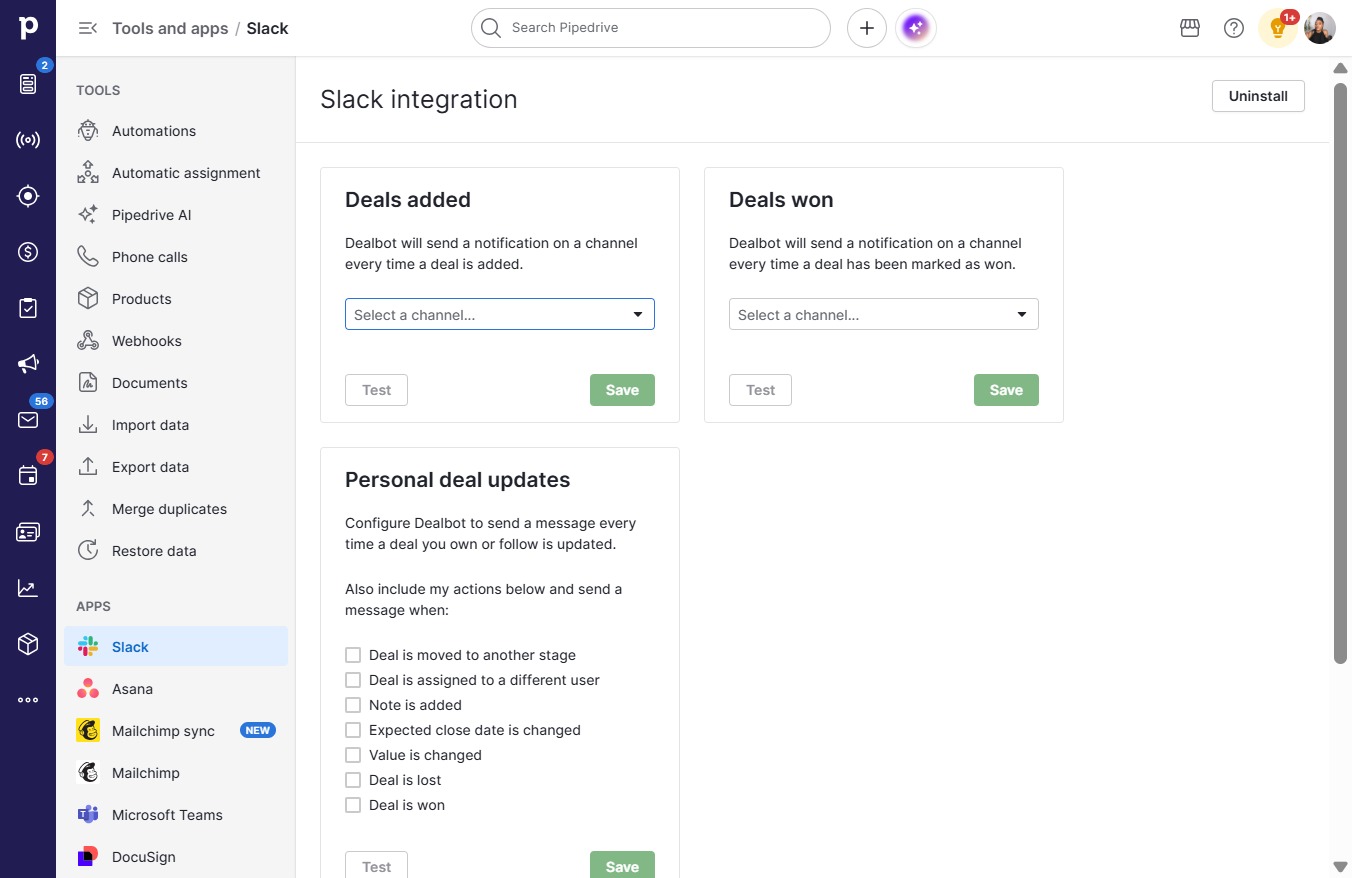Open the Deals won channel dropdown
This screenshot has height=878, width=1352.
click(x=884, y=314)
